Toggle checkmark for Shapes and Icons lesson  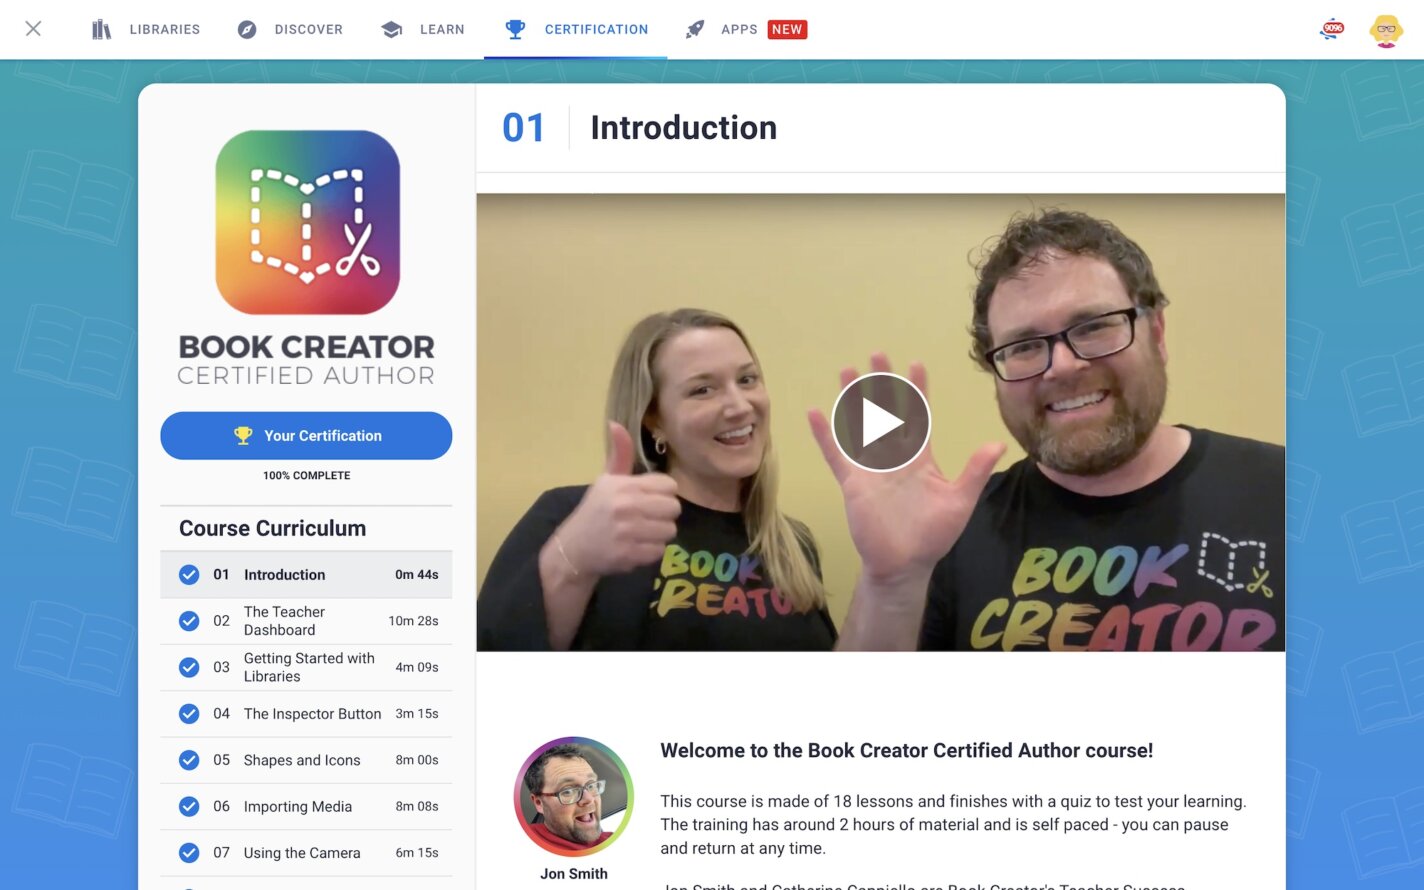click(189, 760)
